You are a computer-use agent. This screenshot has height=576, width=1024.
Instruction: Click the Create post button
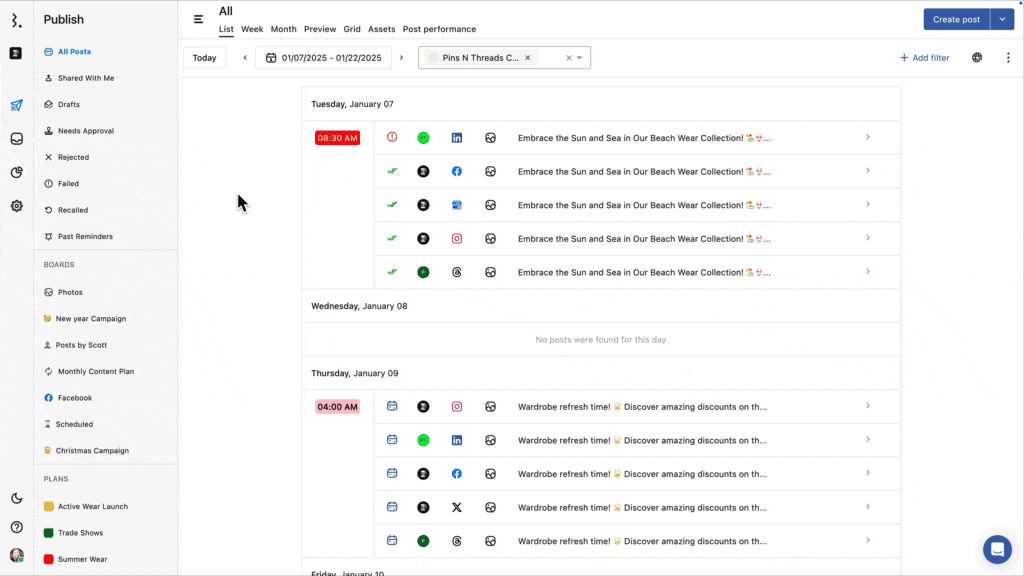click(x=955, y=18)
